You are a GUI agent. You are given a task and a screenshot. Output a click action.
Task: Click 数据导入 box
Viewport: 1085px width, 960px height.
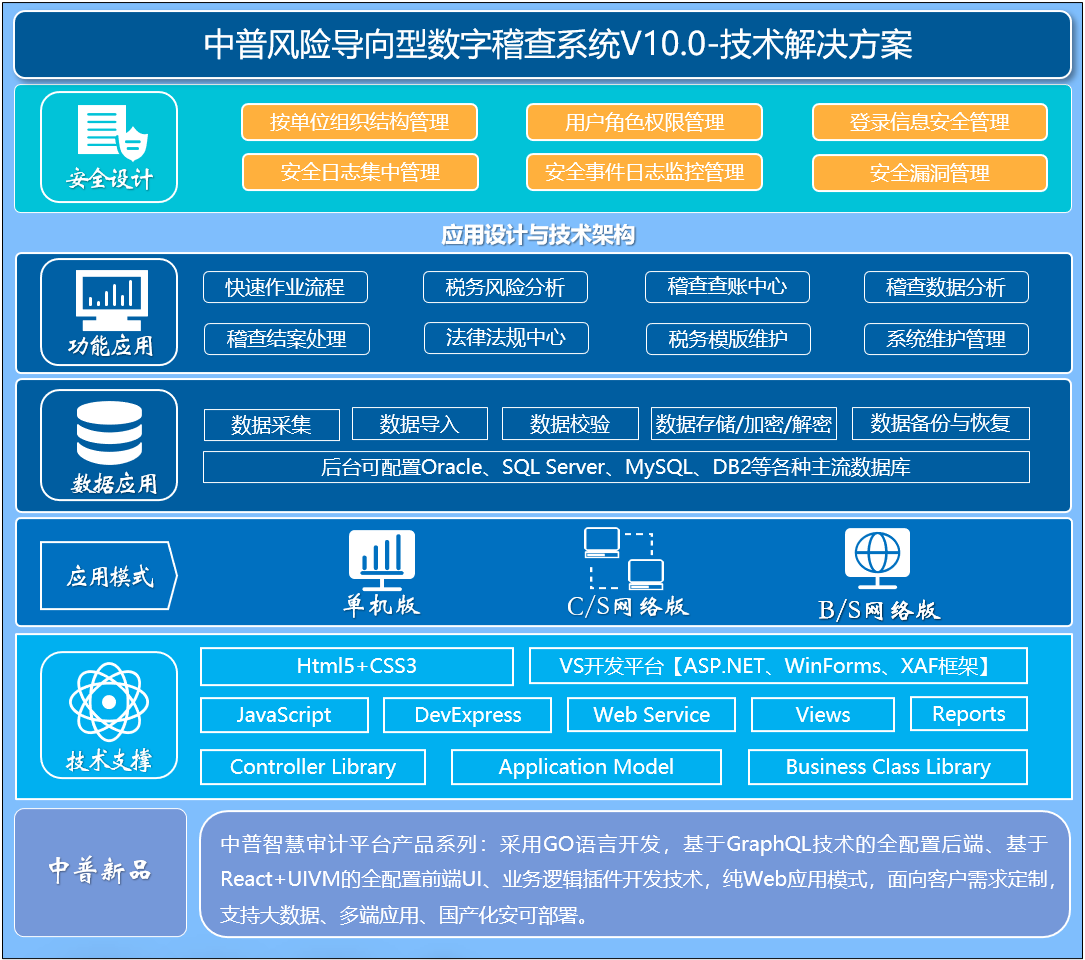419,424
